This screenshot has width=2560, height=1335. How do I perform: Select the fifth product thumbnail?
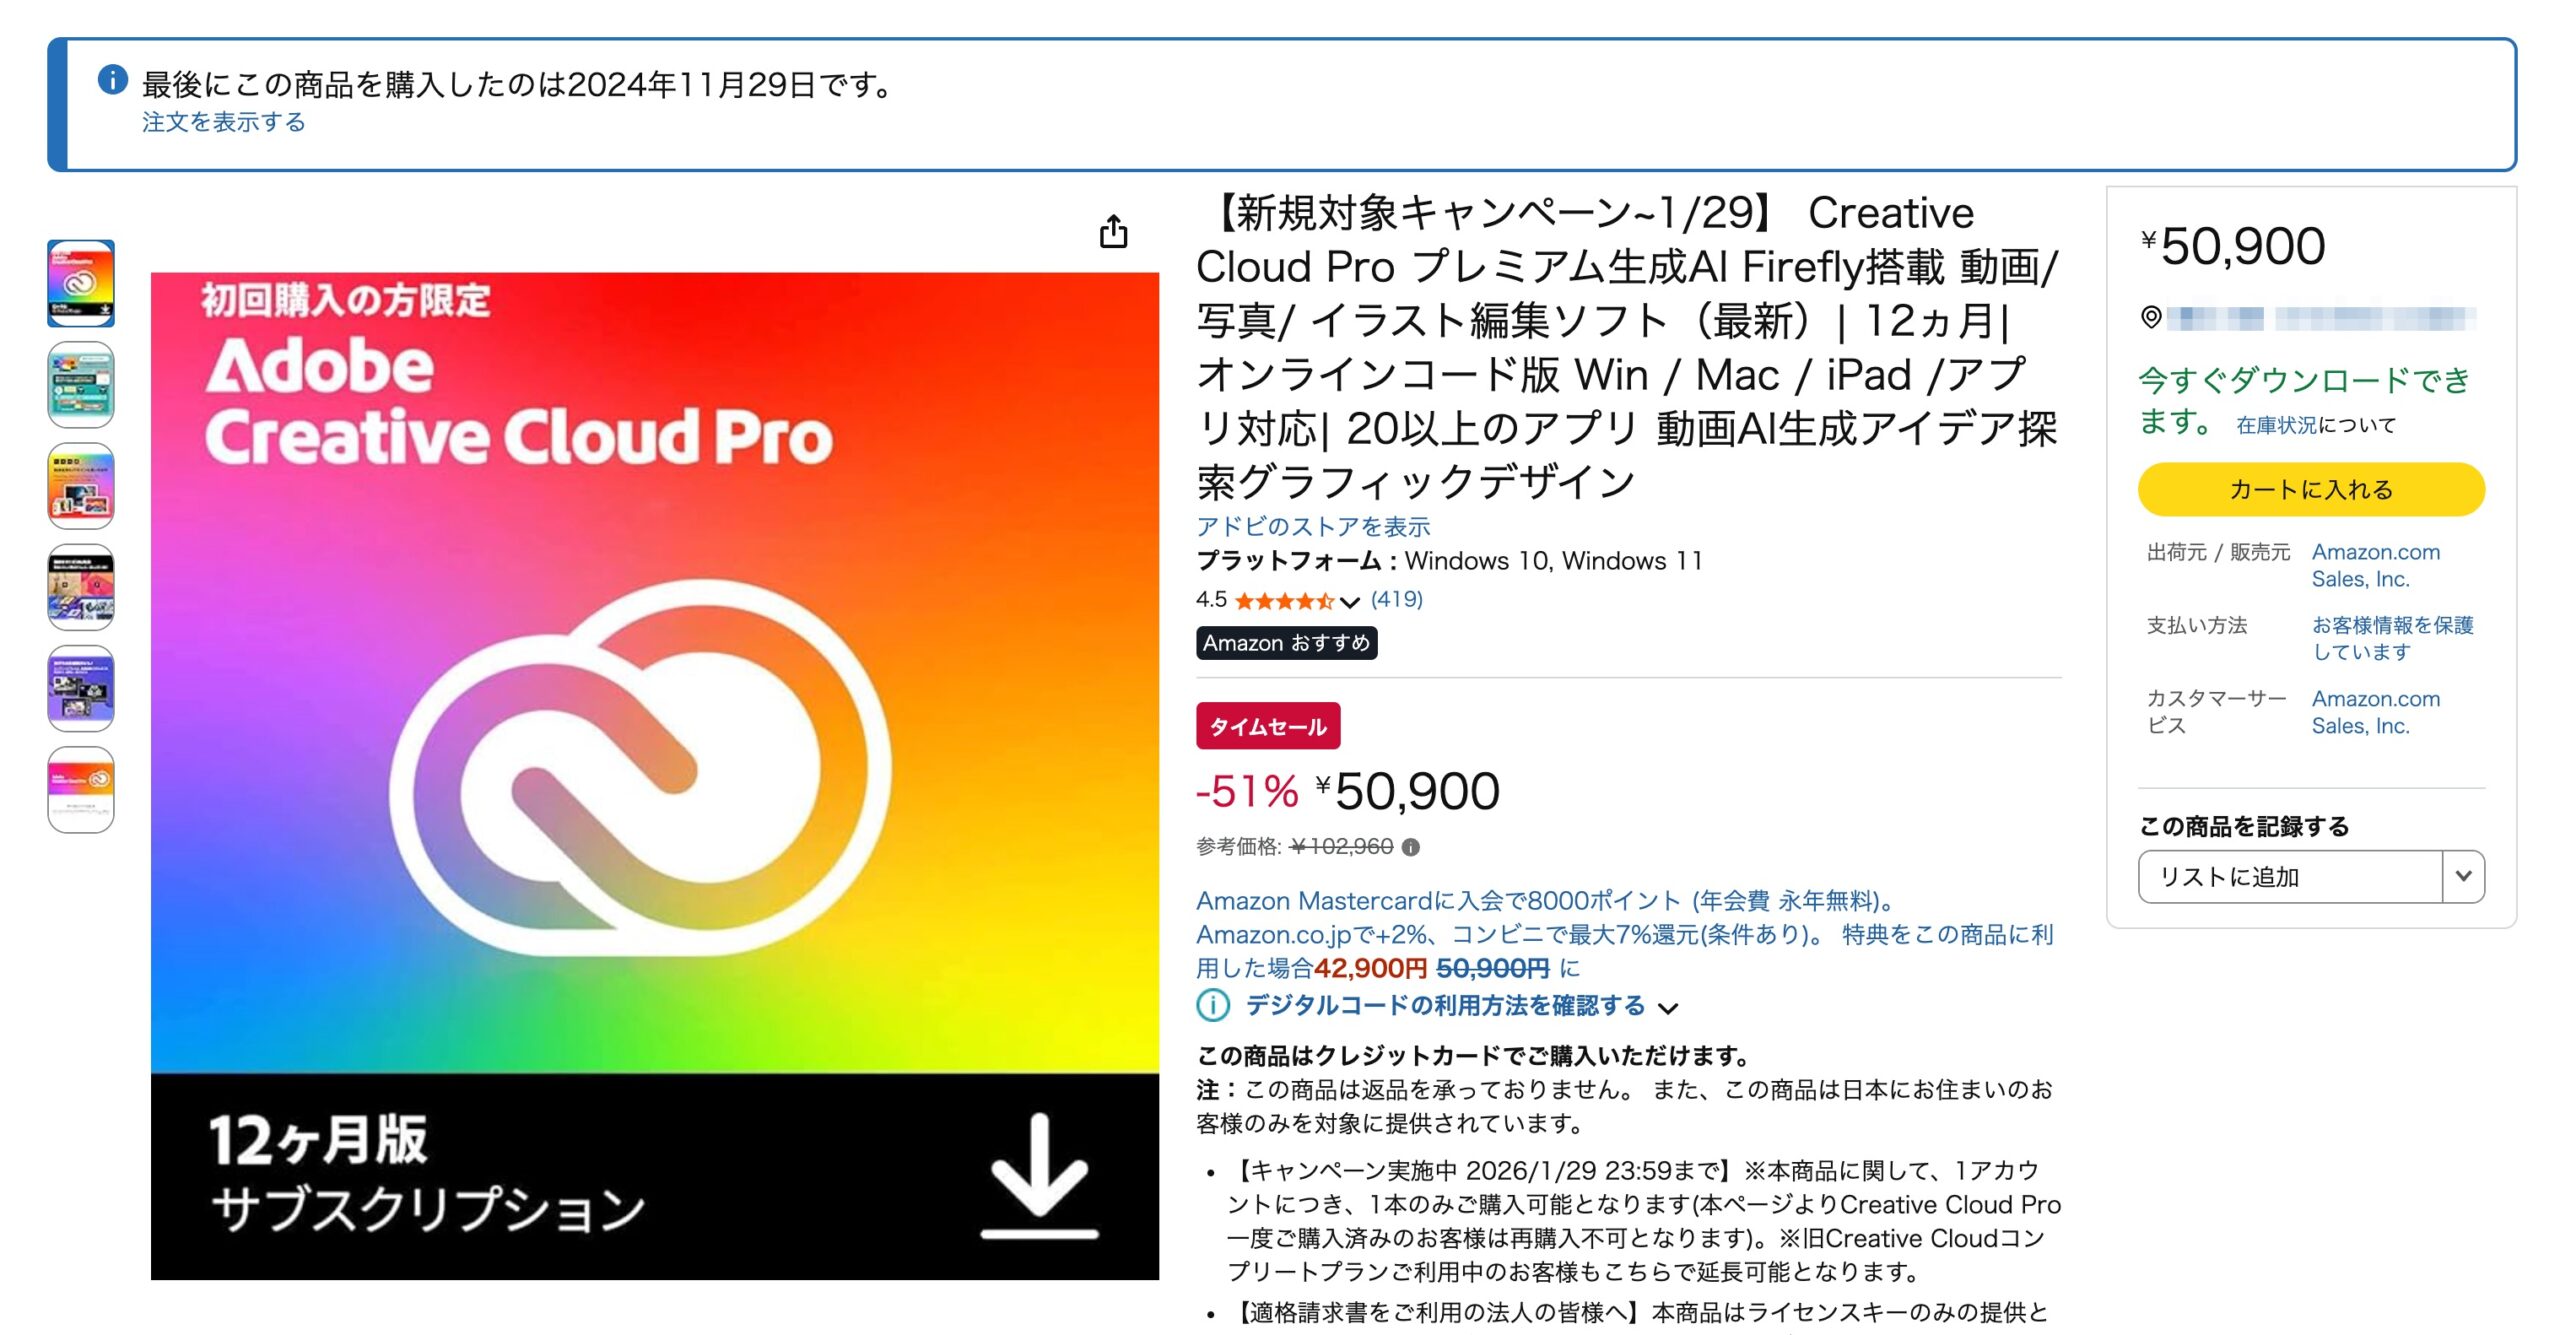[81, 688]
